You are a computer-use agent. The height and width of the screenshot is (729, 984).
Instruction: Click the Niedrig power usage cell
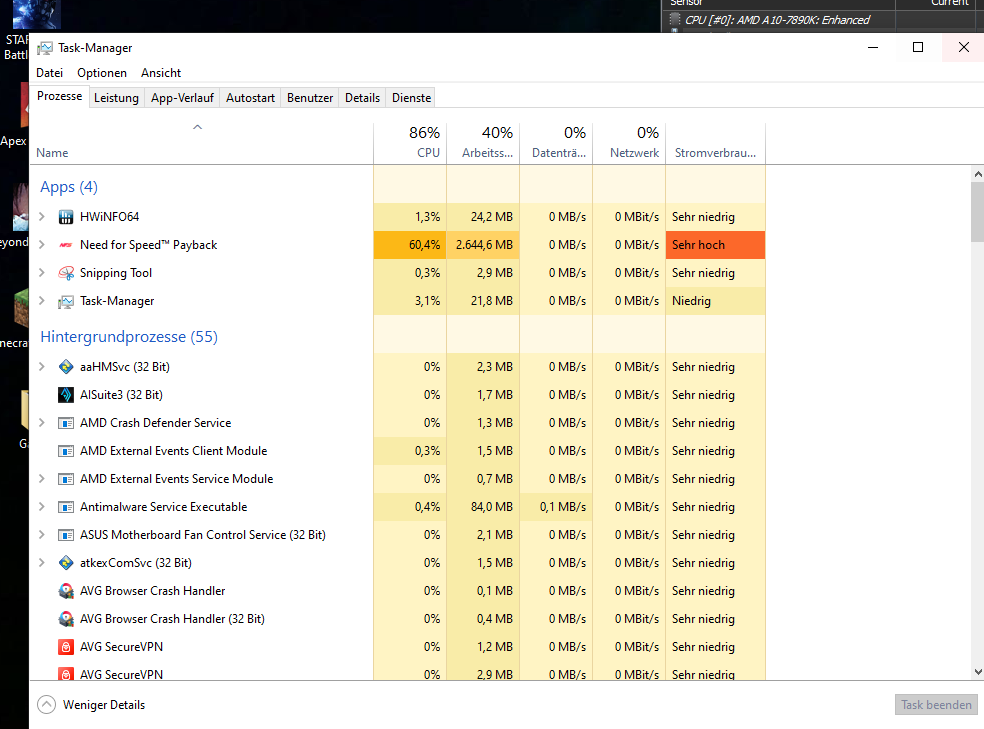click(x=715, y=301)
